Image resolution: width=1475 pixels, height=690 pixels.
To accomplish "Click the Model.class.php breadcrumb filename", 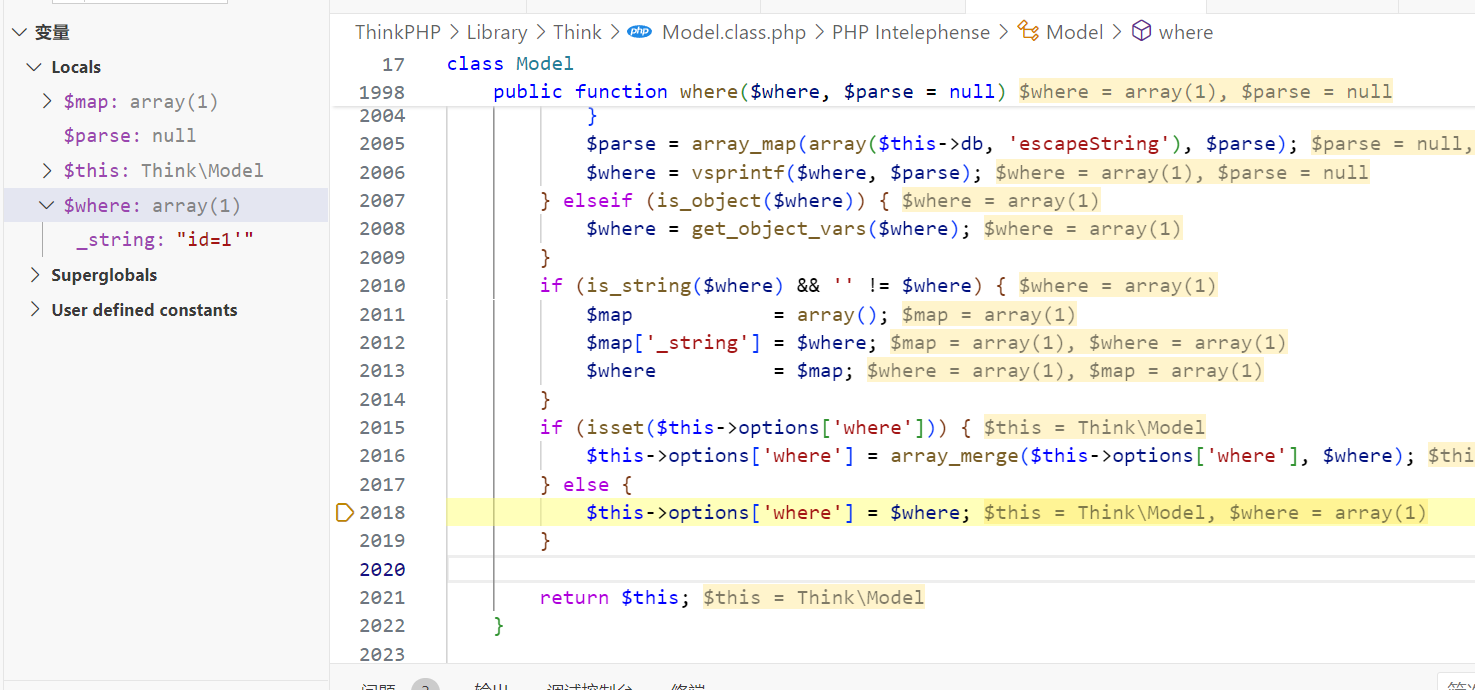I will (x=733, y=32).
